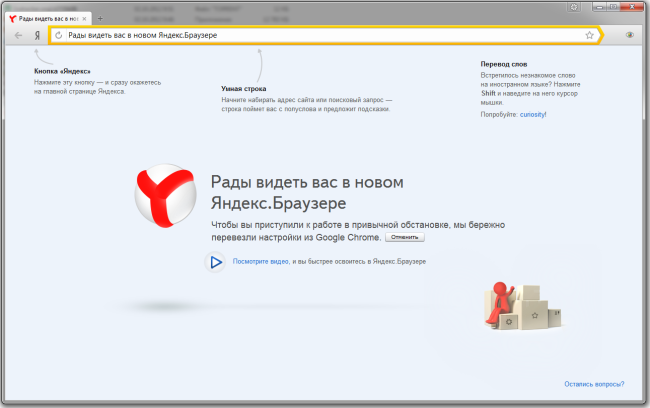Click the 'Перевод слов' heading
This screenshot has height=408, width=650.
tap(504, 64)
